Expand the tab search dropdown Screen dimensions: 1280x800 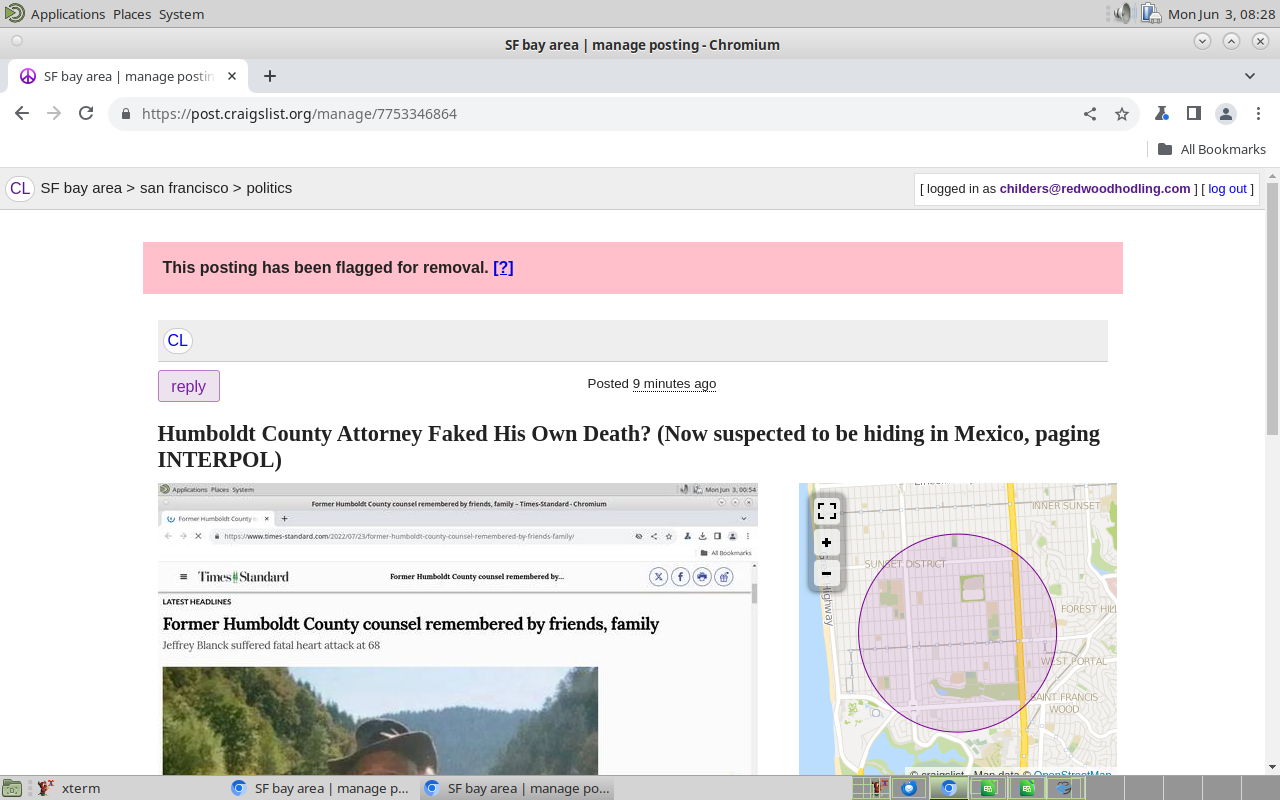(1250, 76)
